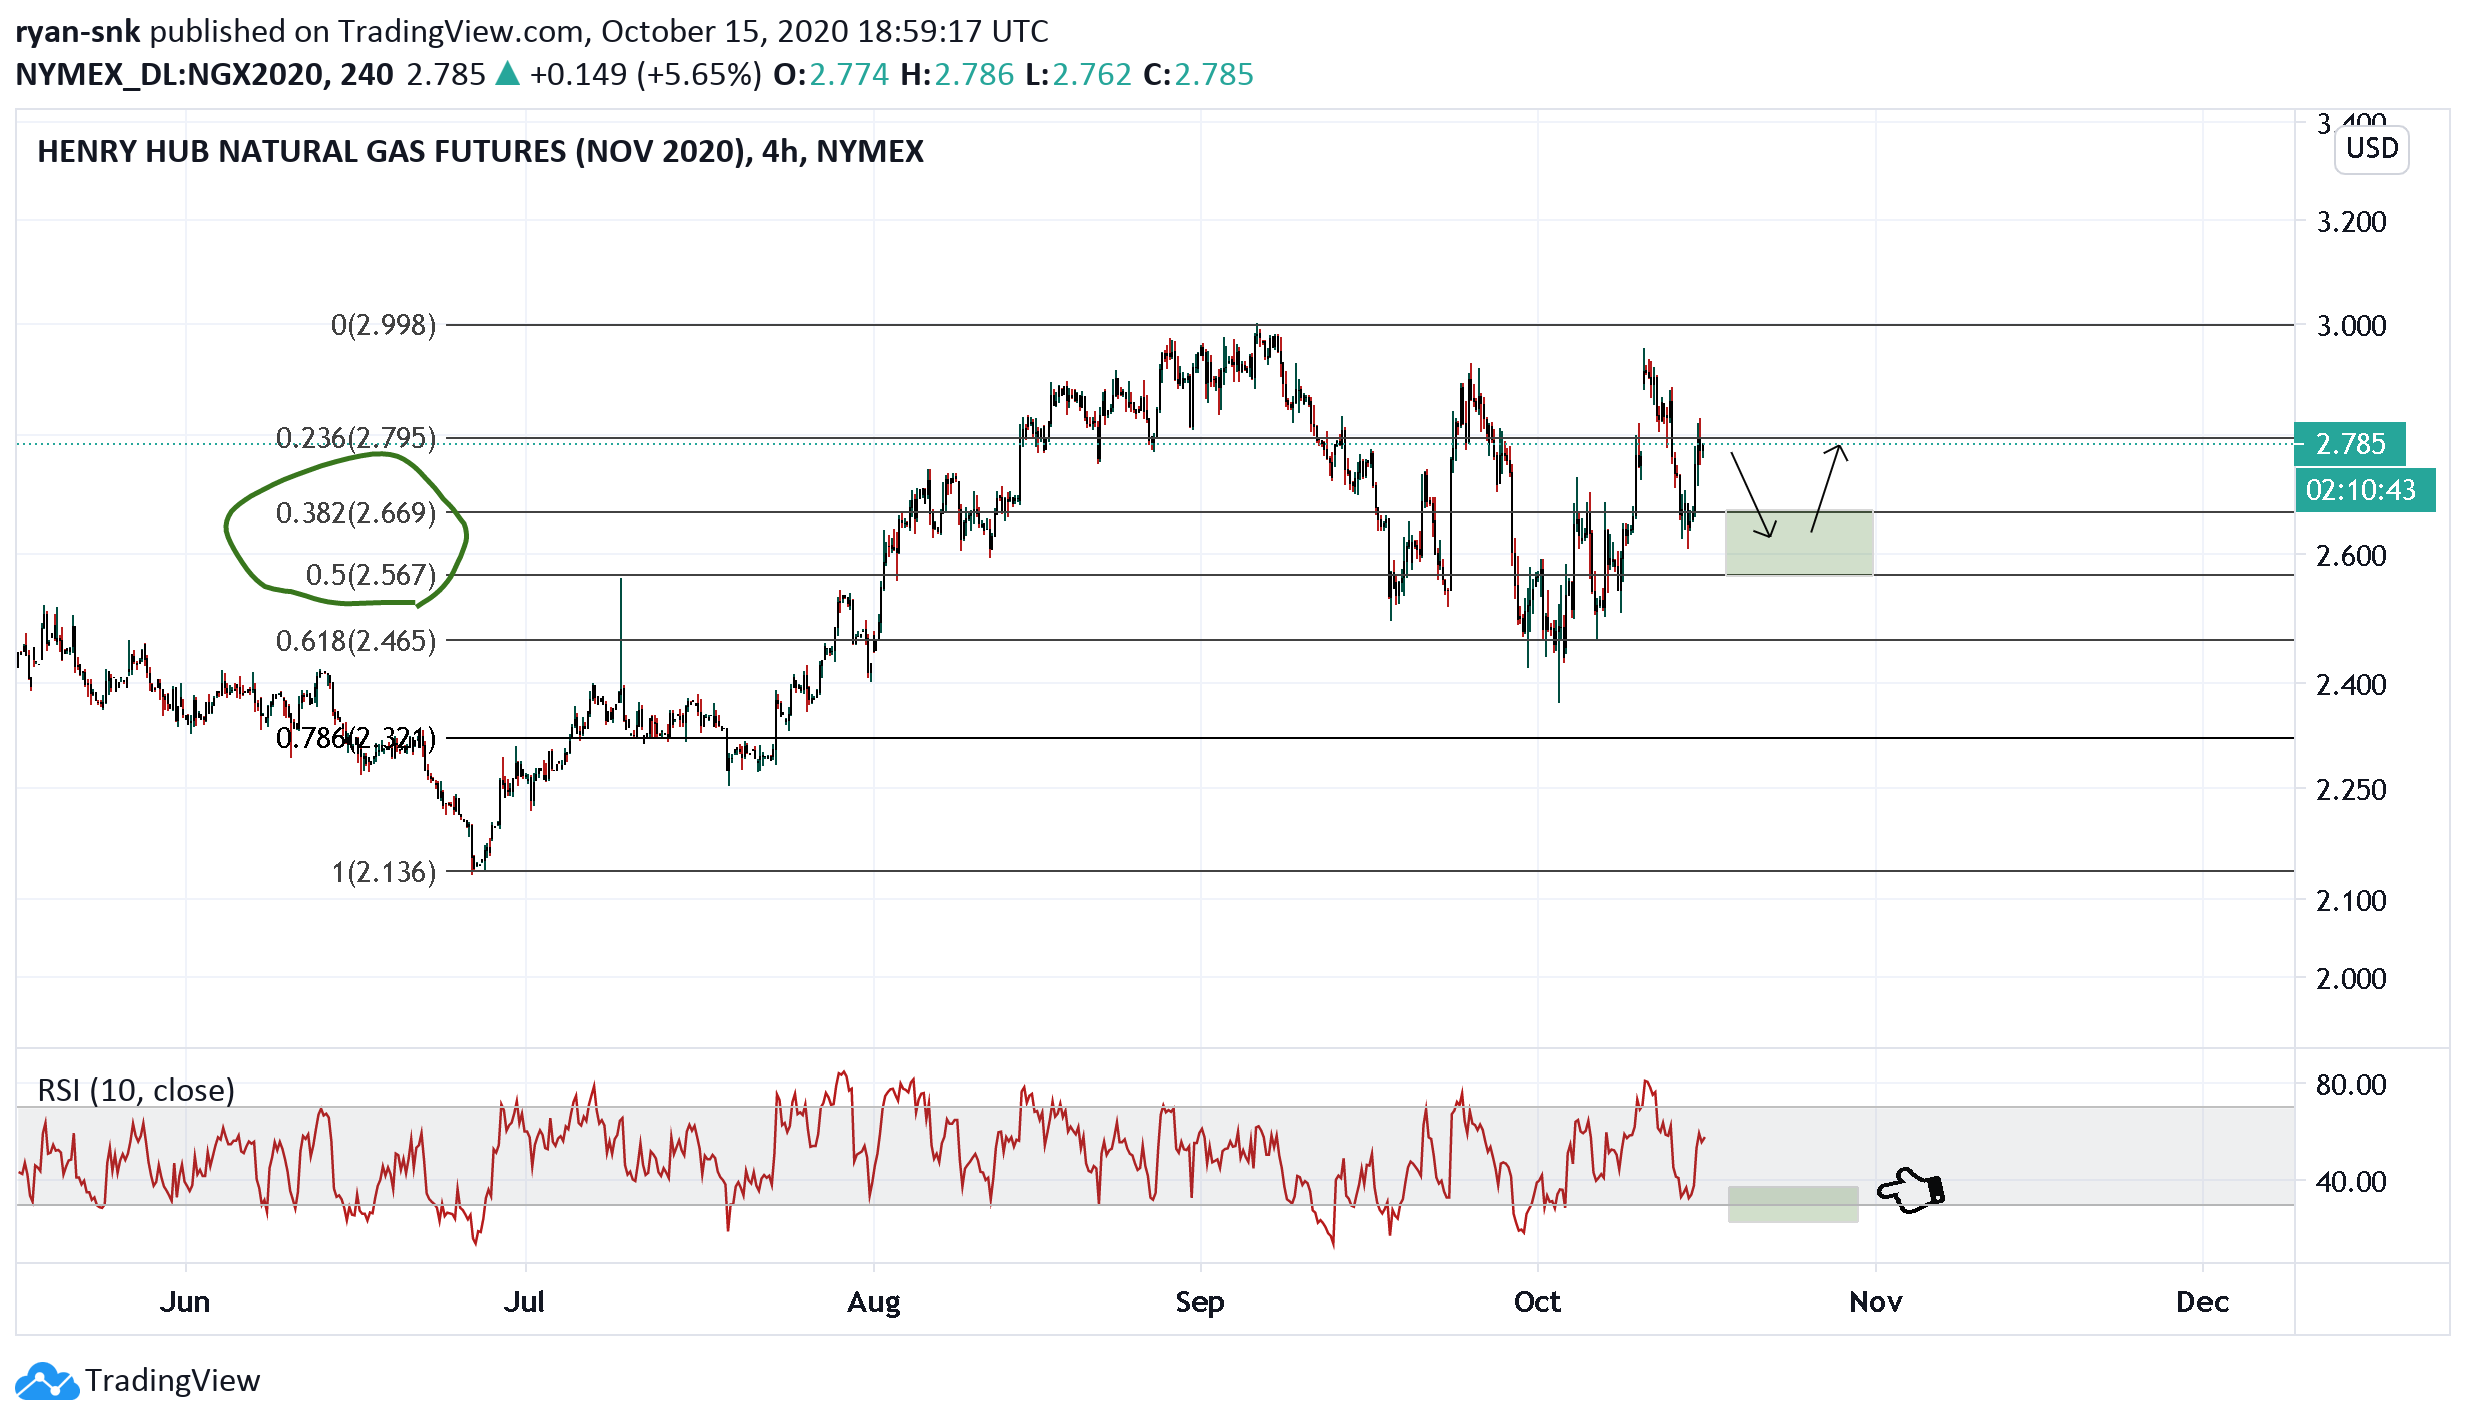Image resolution: width=2466 pixels, height=1426 pixels.
Task: Click the Nov label on time axis
Action: [x=1875, y=1302]
